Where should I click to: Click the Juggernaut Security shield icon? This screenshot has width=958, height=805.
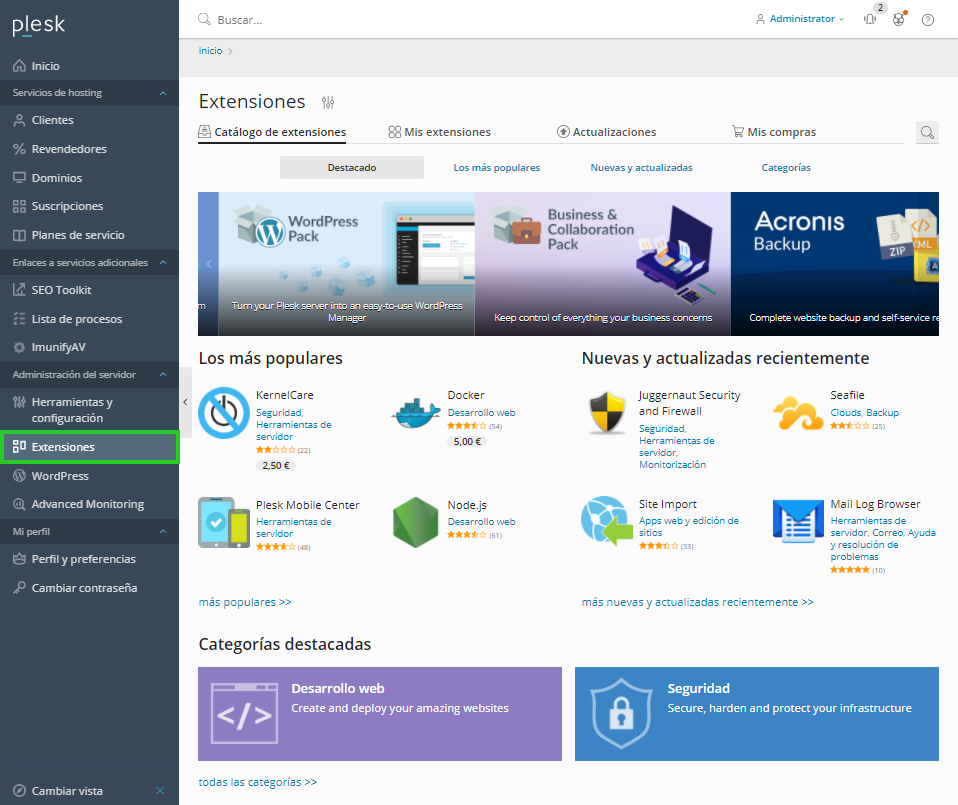(607, 413)
